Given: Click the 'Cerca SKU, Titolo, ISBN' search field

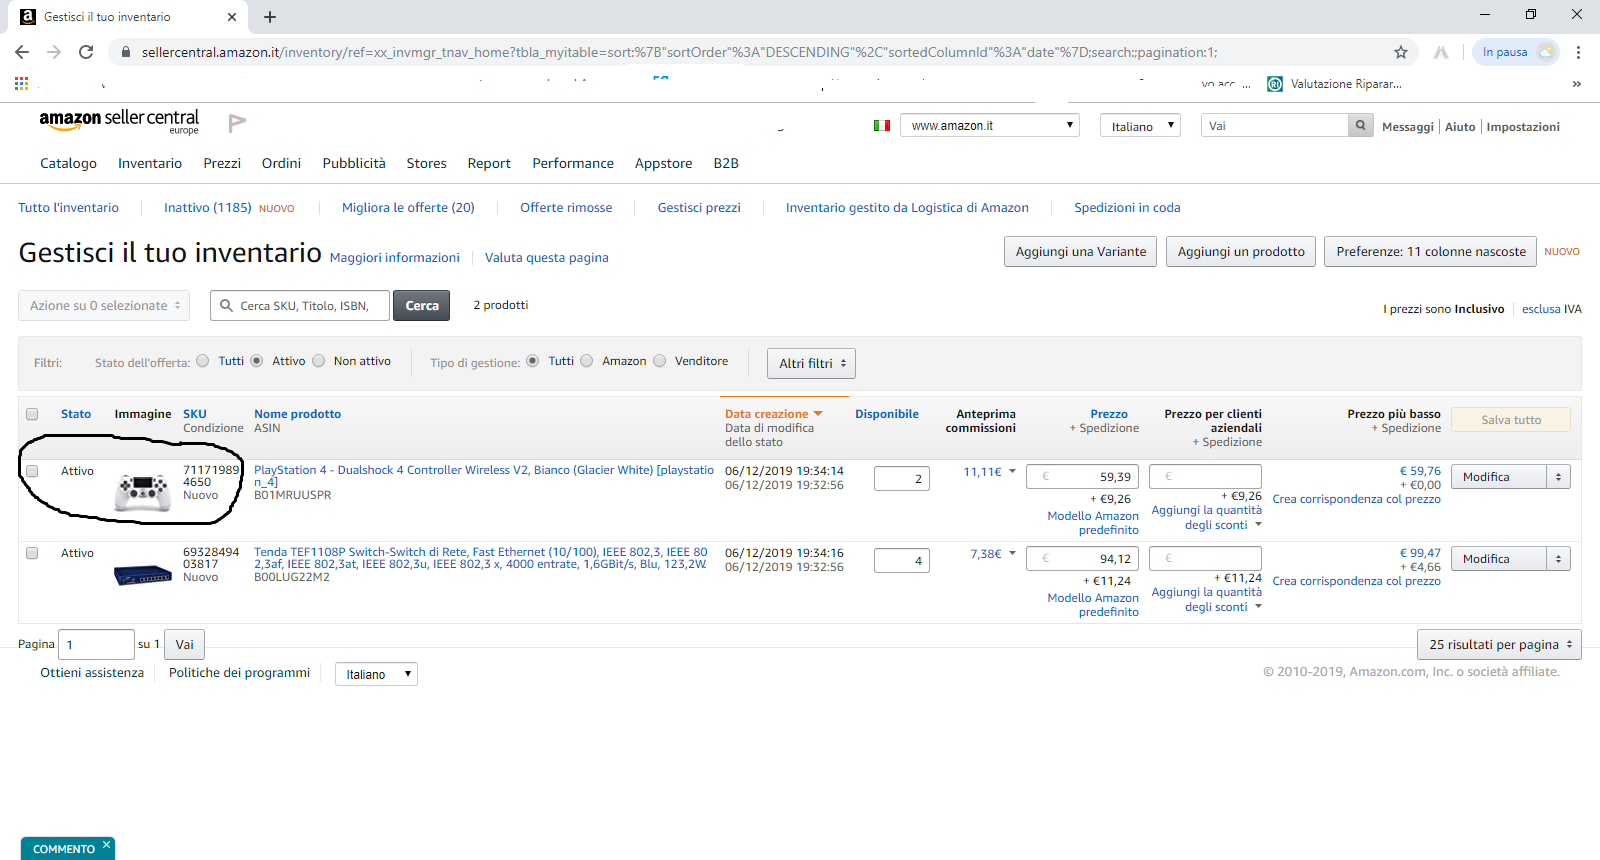Looking at the screenshot, I should point(300,306).
